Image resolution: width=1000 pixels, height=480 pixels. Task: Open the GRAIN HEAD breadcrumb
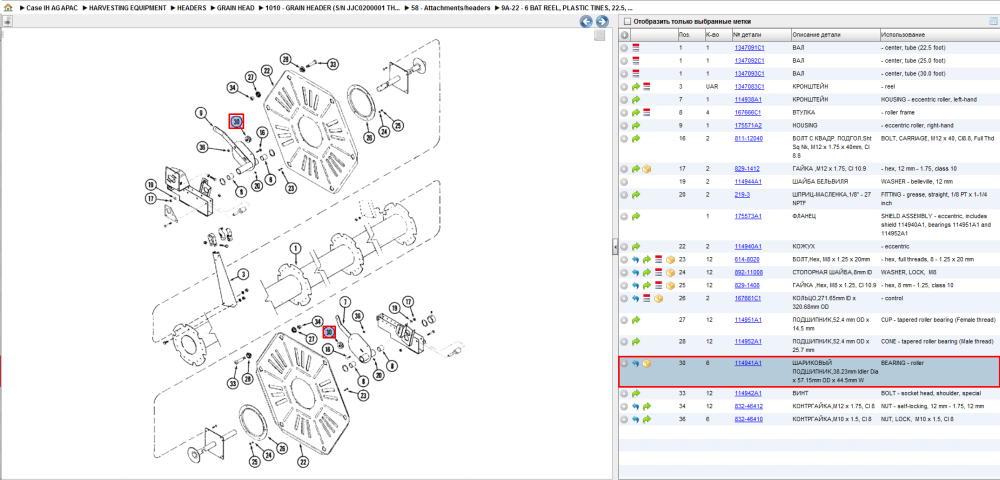237,8
